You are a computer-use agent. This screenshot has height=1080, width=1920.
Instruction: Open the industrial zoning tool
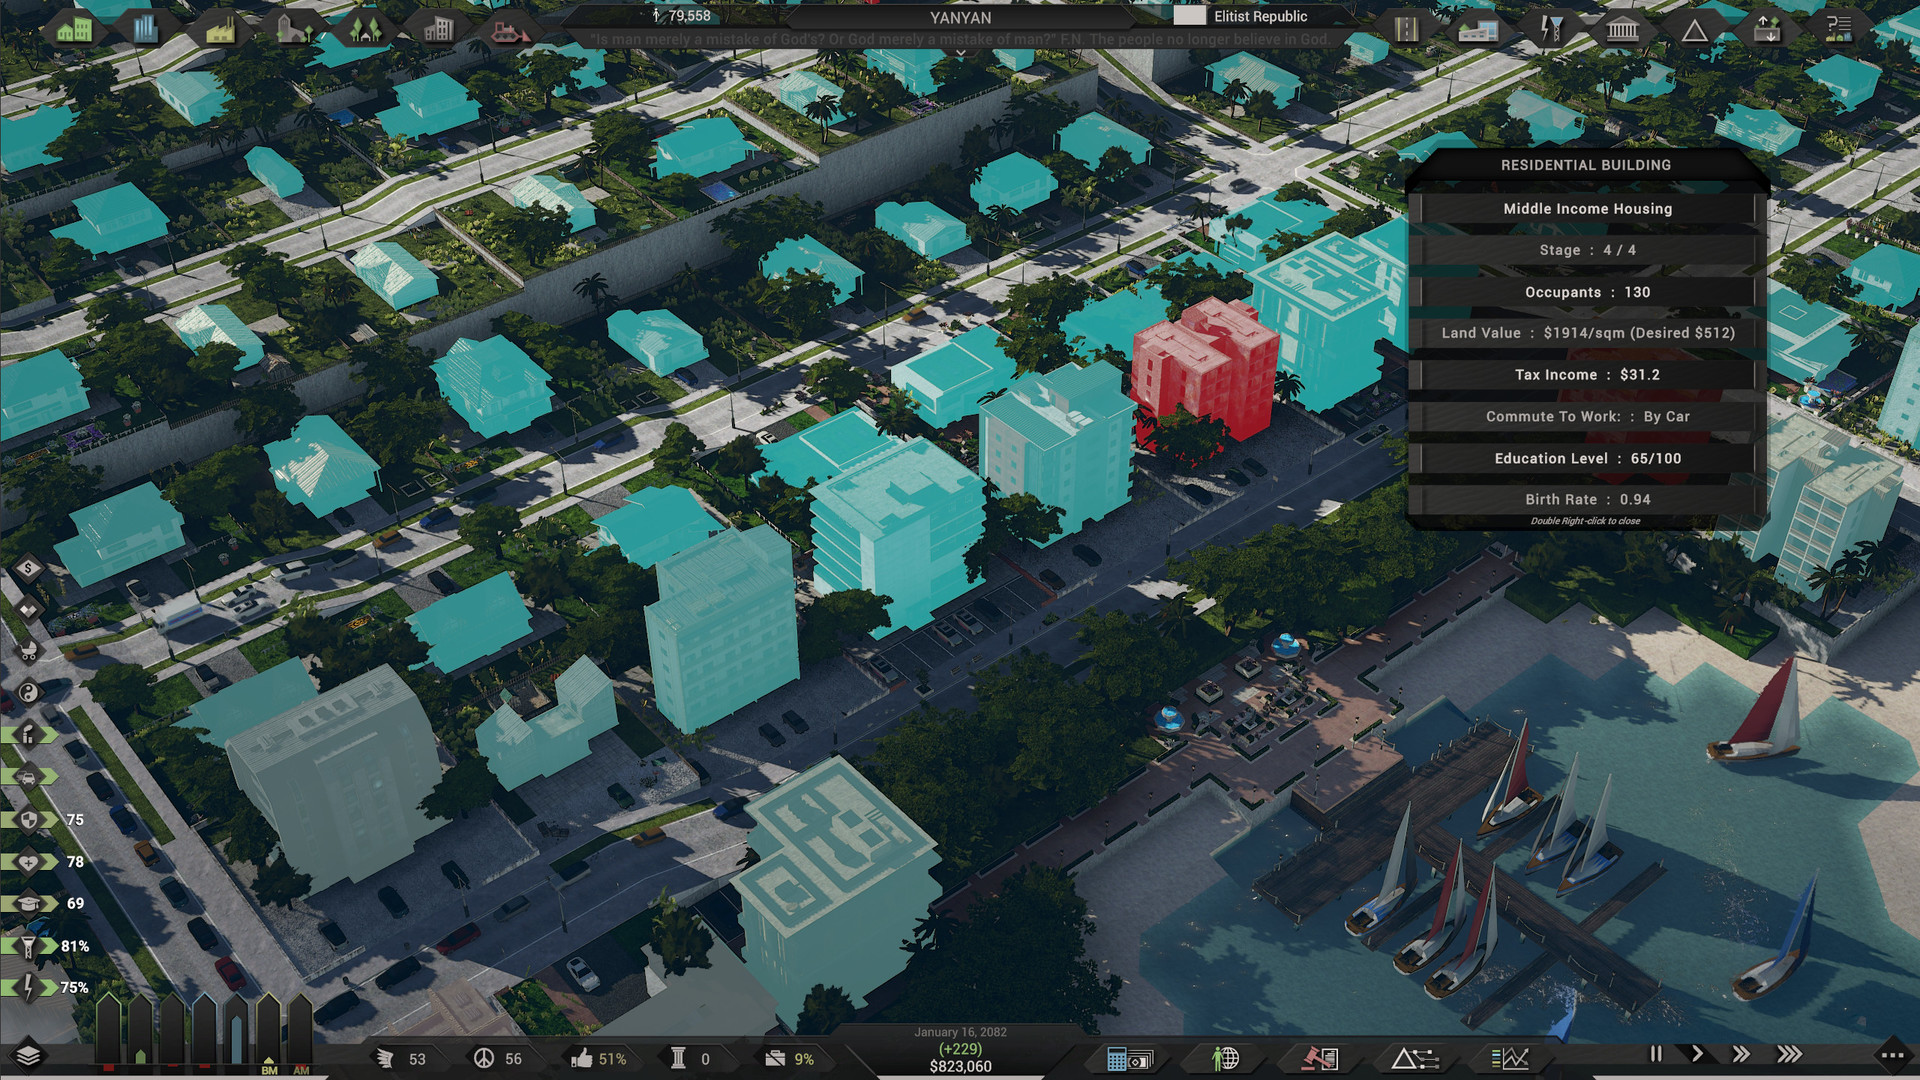pos(219,30)
